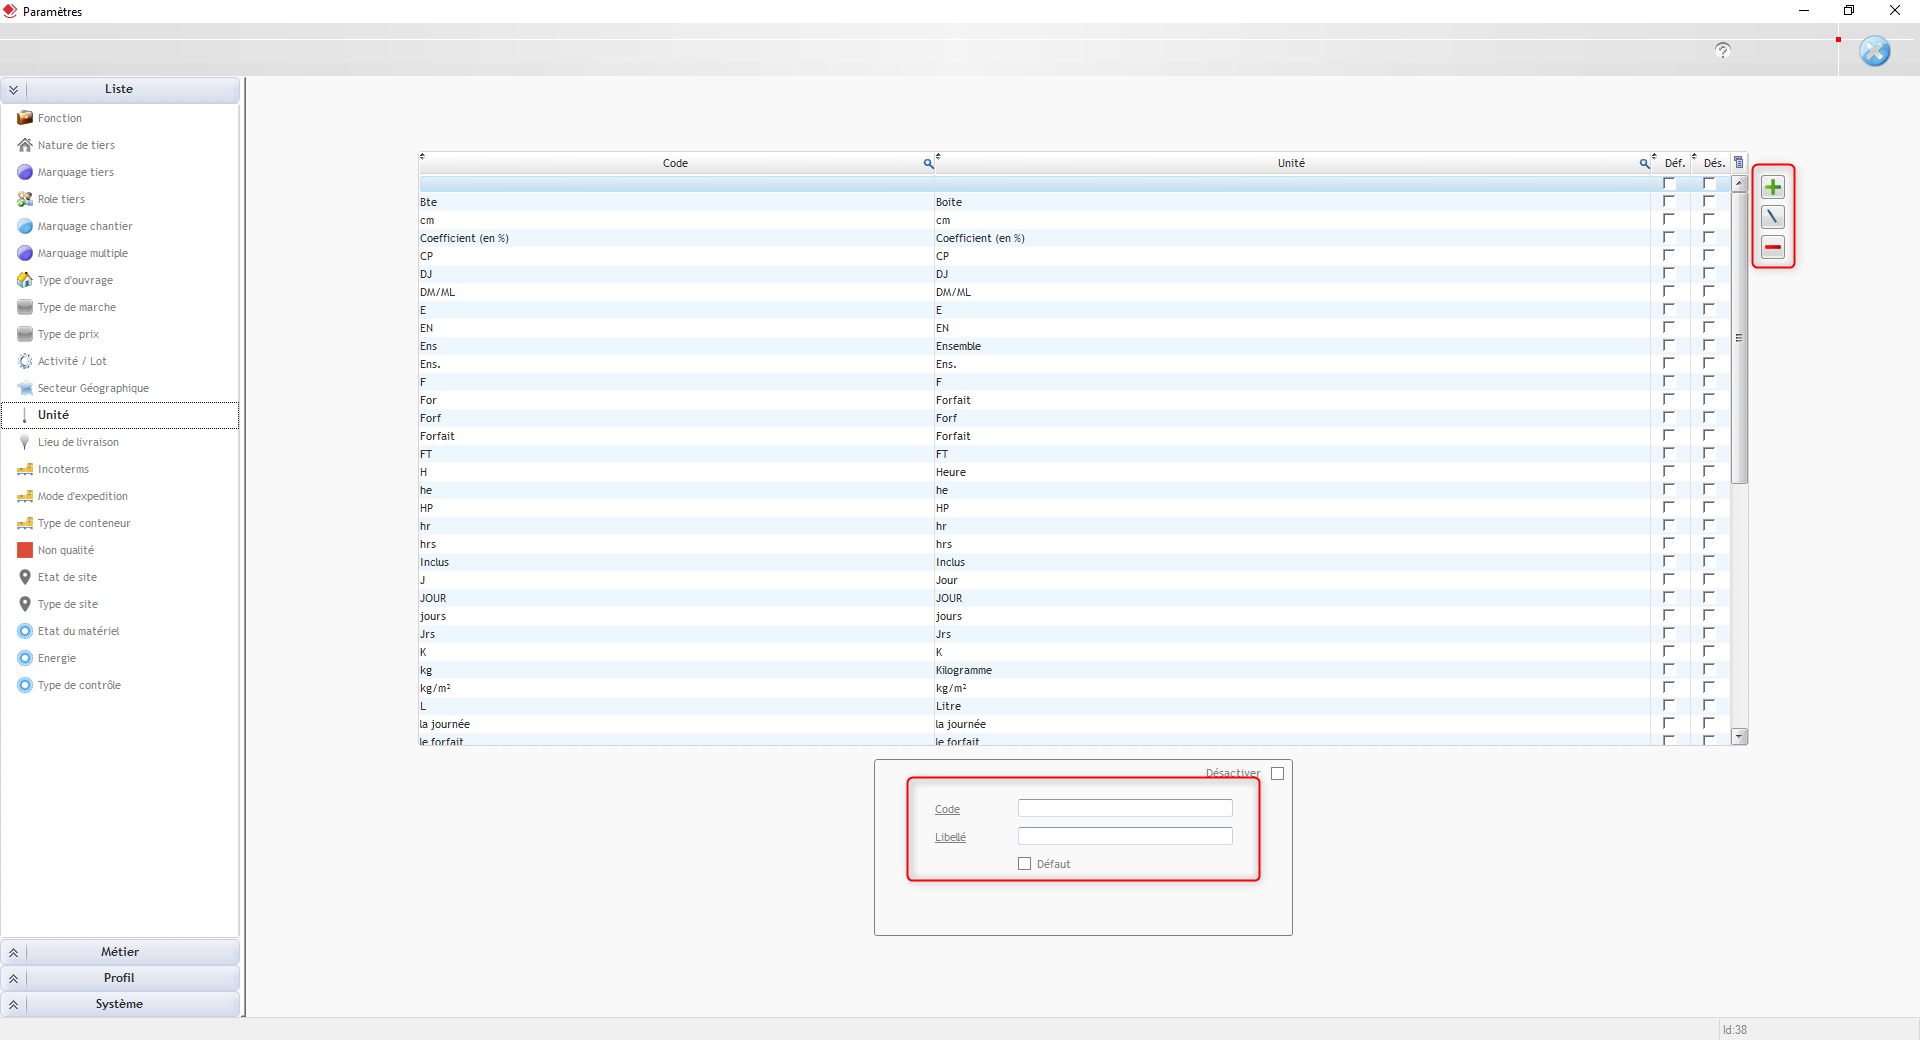This screenshot has height=1040, width=1920.
Task: Click the Code column search magnifier
Action: coord(928,164)
